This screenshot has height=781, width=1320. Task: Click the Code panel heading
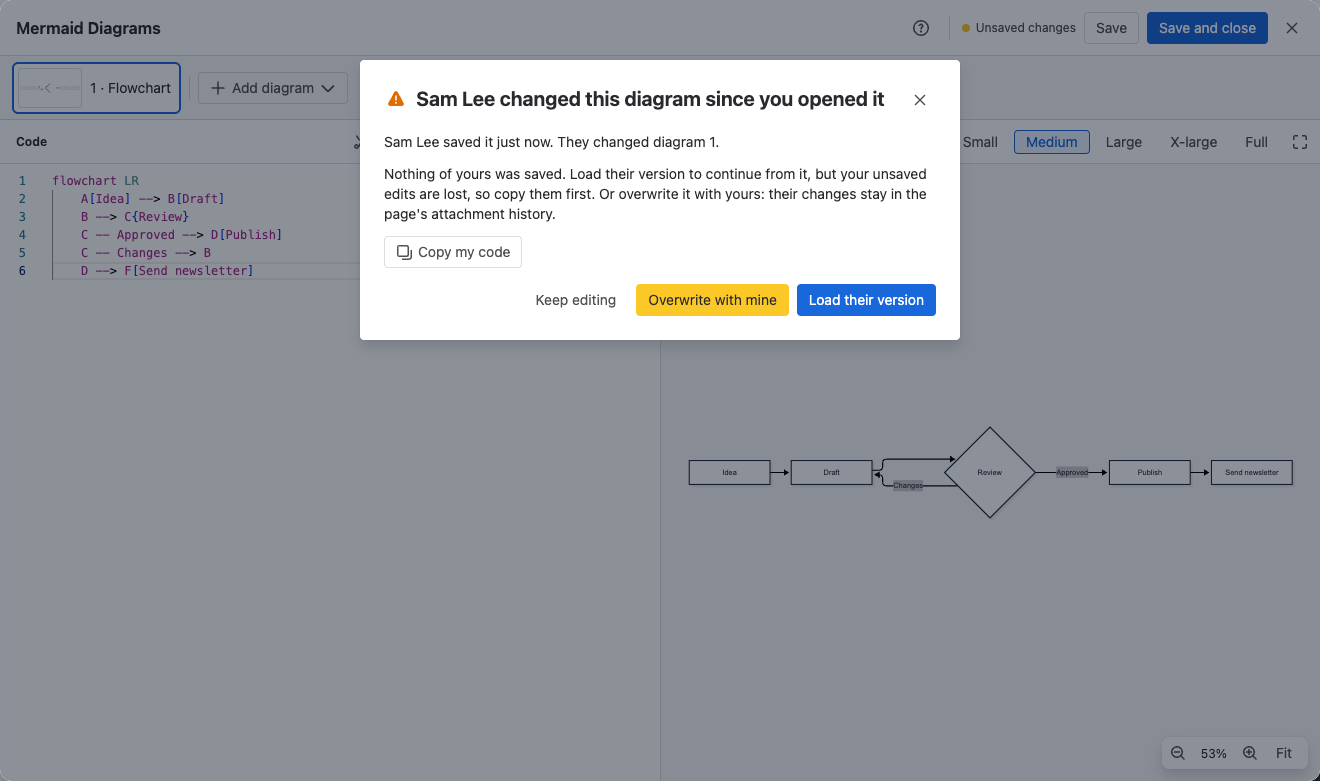point(32,142)
